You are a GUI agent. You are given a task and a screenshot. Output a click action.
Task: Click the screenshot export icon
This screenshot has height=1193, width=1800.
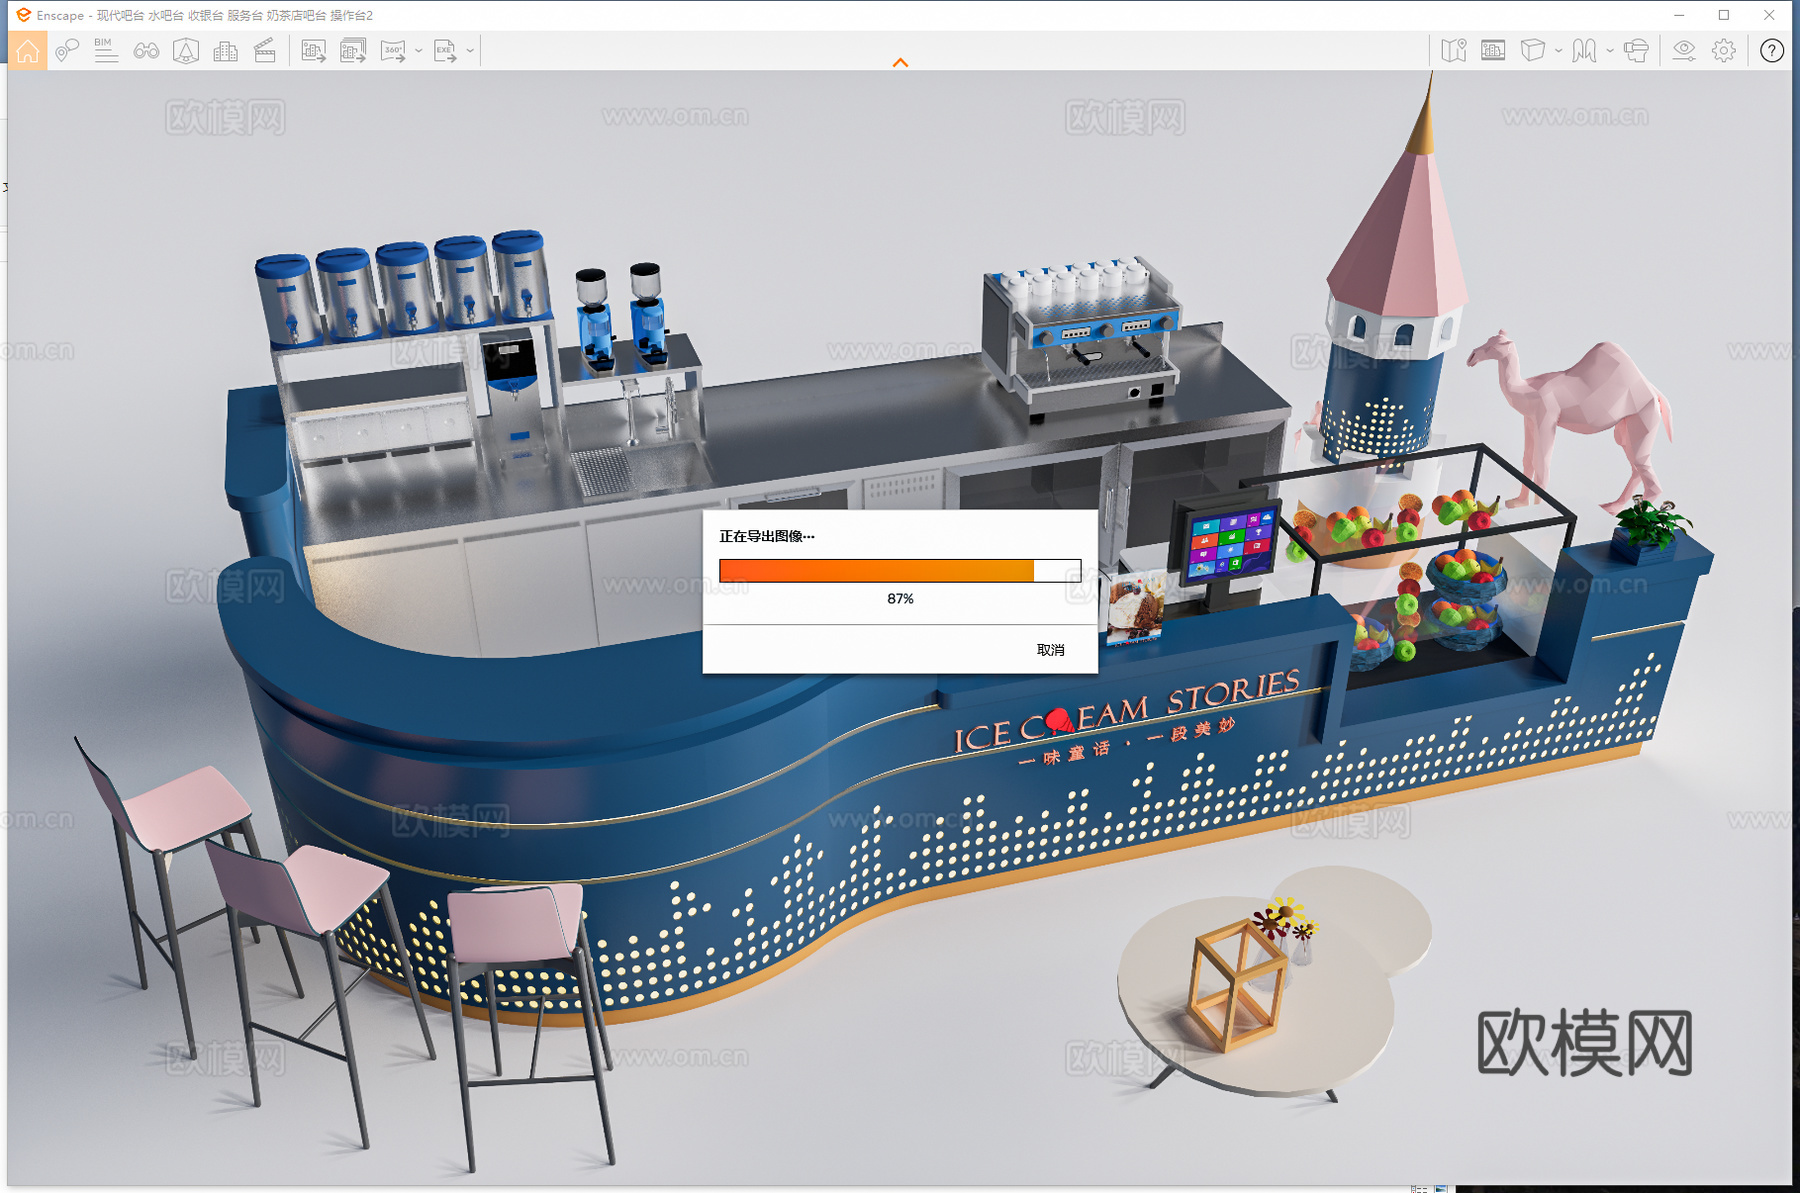pyautogui.click(x=314, y=50)
